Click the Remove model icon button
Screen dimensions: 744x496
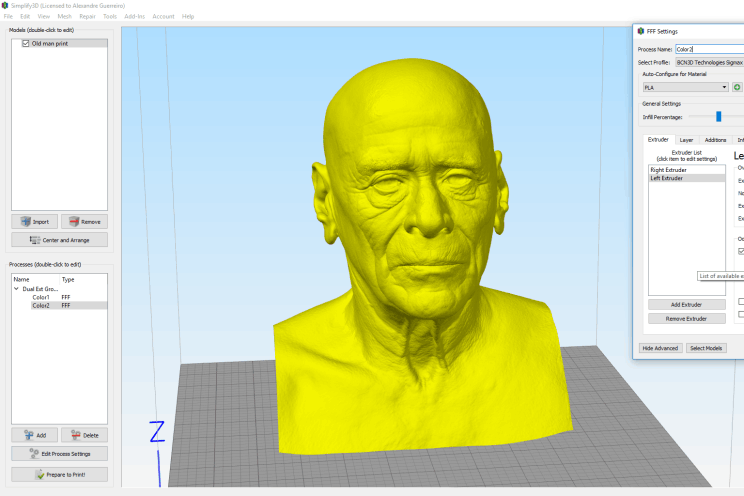pos(84,221)
